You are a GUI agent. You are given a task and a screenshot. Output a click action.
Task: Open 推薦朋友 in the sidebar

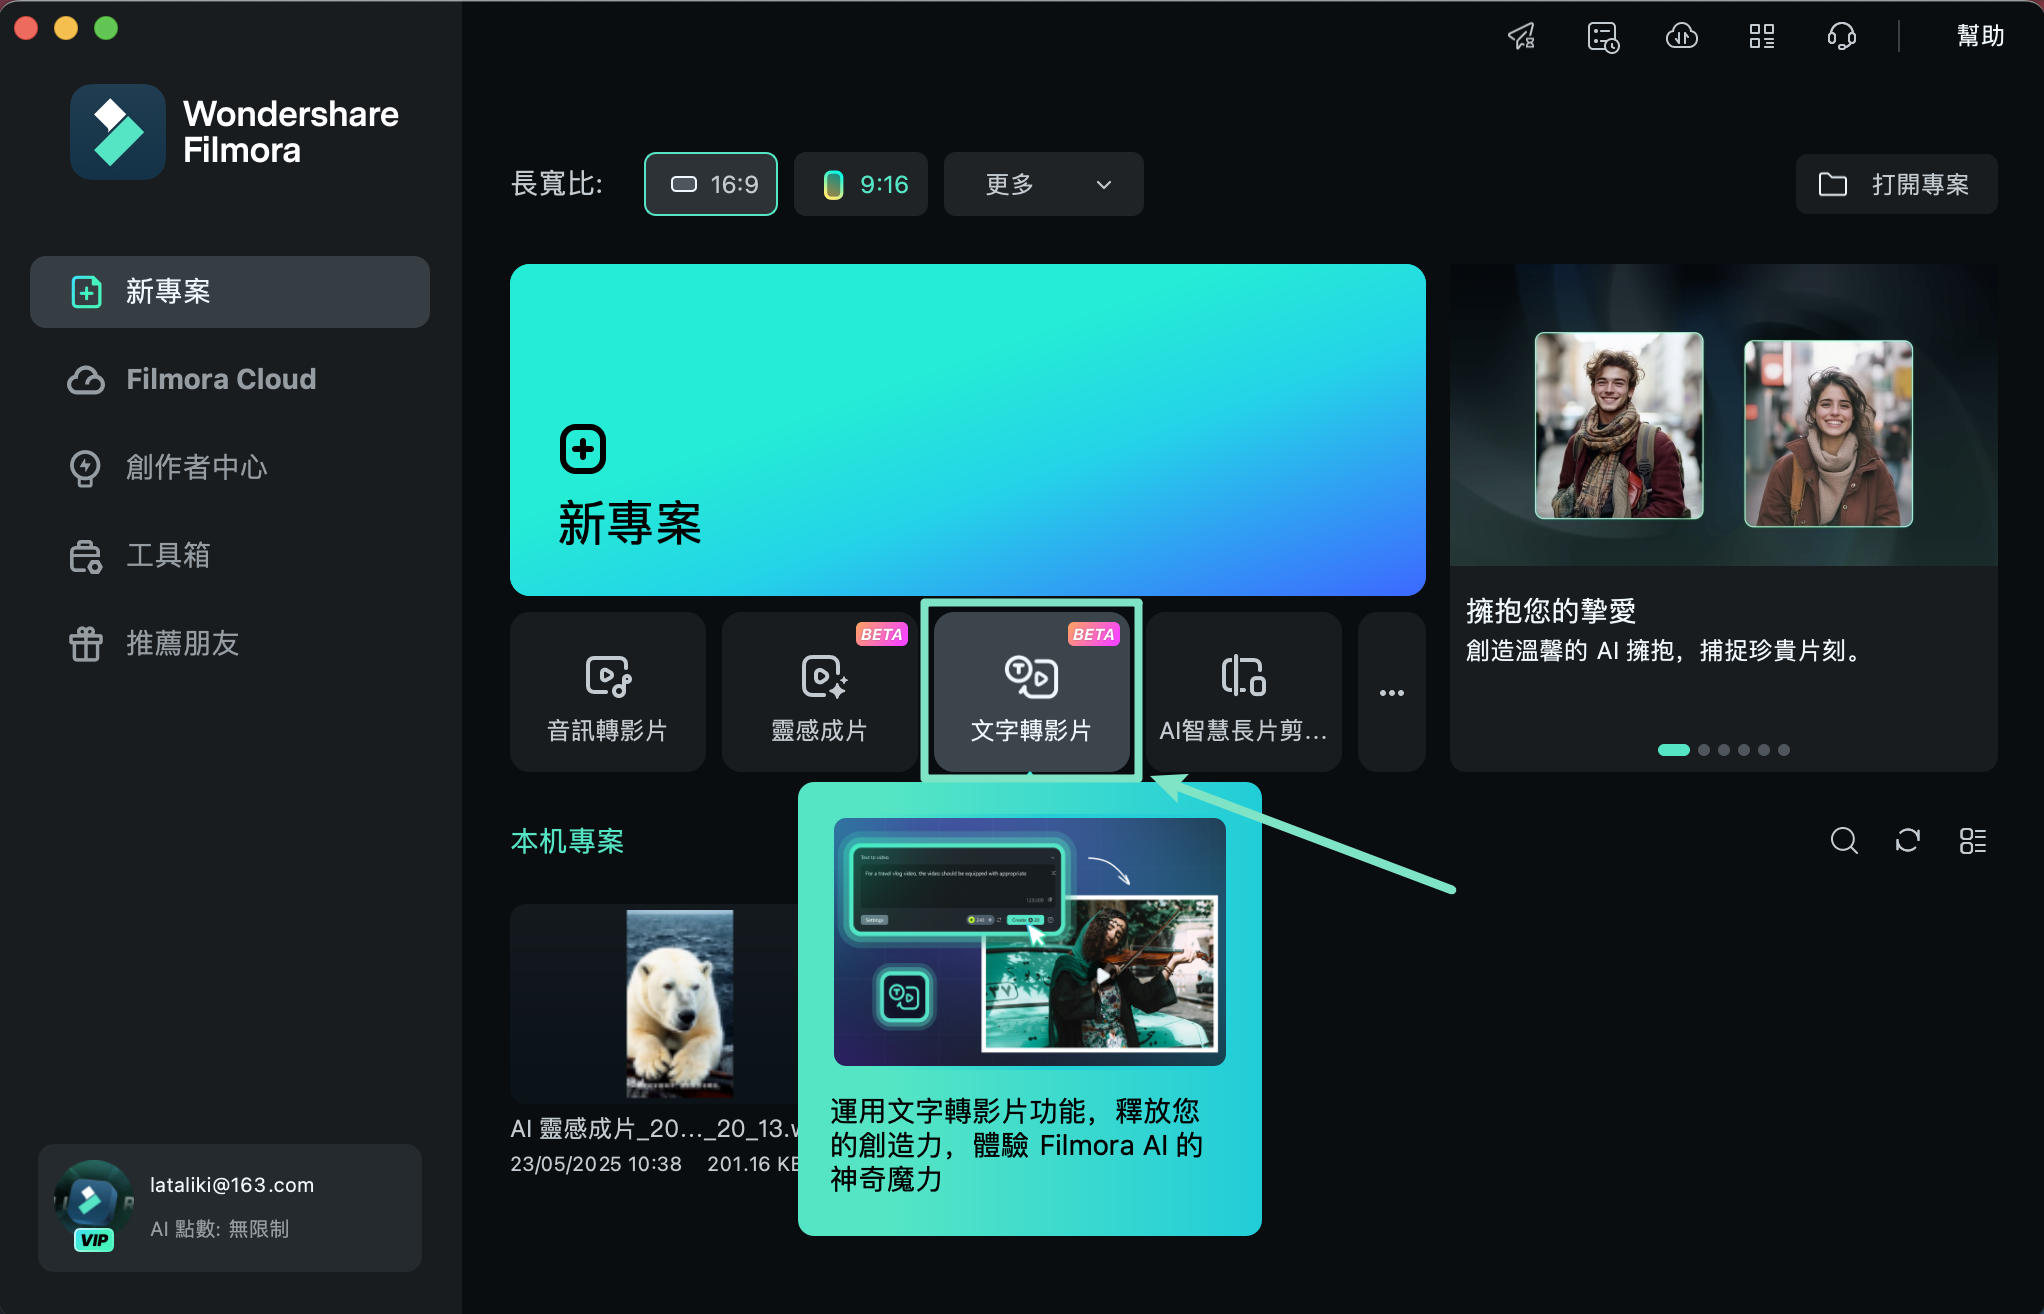230,644
